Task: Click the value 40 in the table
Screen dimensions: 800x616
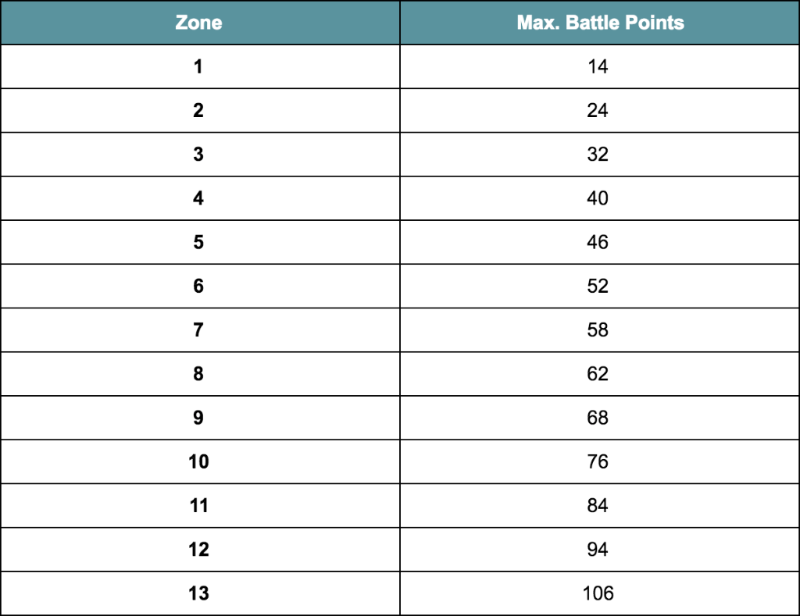Action: pyautogui.click(x=597, y=198)
